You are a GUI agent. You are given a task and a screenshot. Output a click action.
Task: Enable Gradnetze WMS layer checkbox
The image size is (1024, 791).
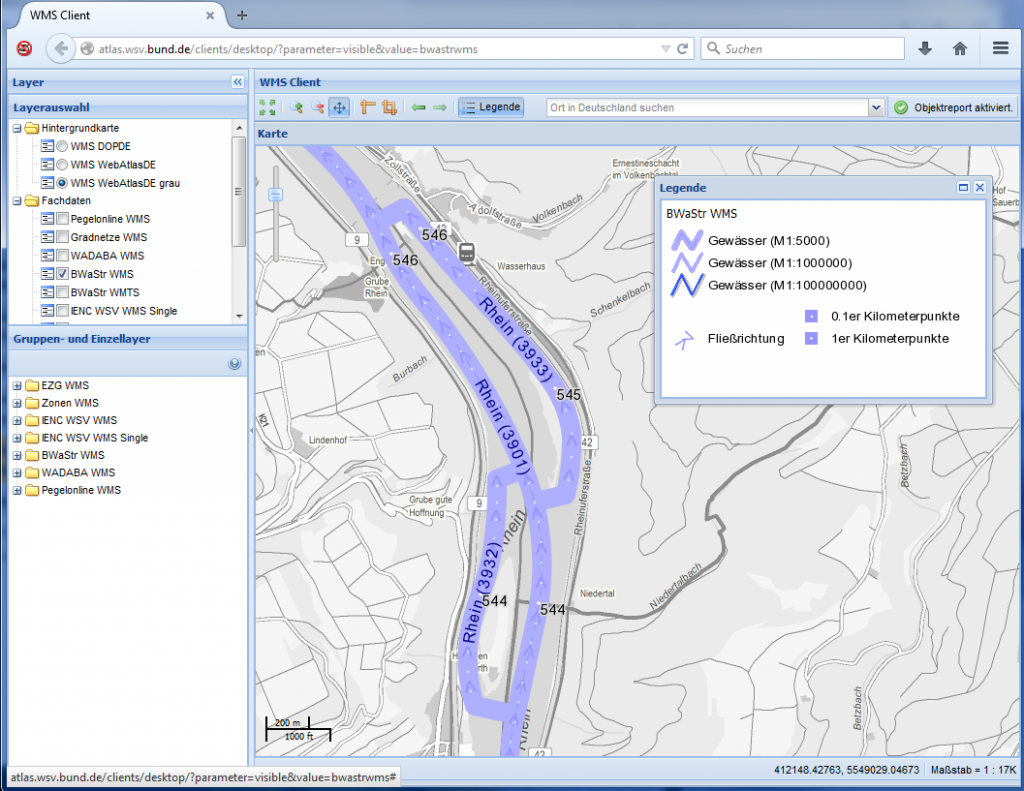click(x=63, y=237)
